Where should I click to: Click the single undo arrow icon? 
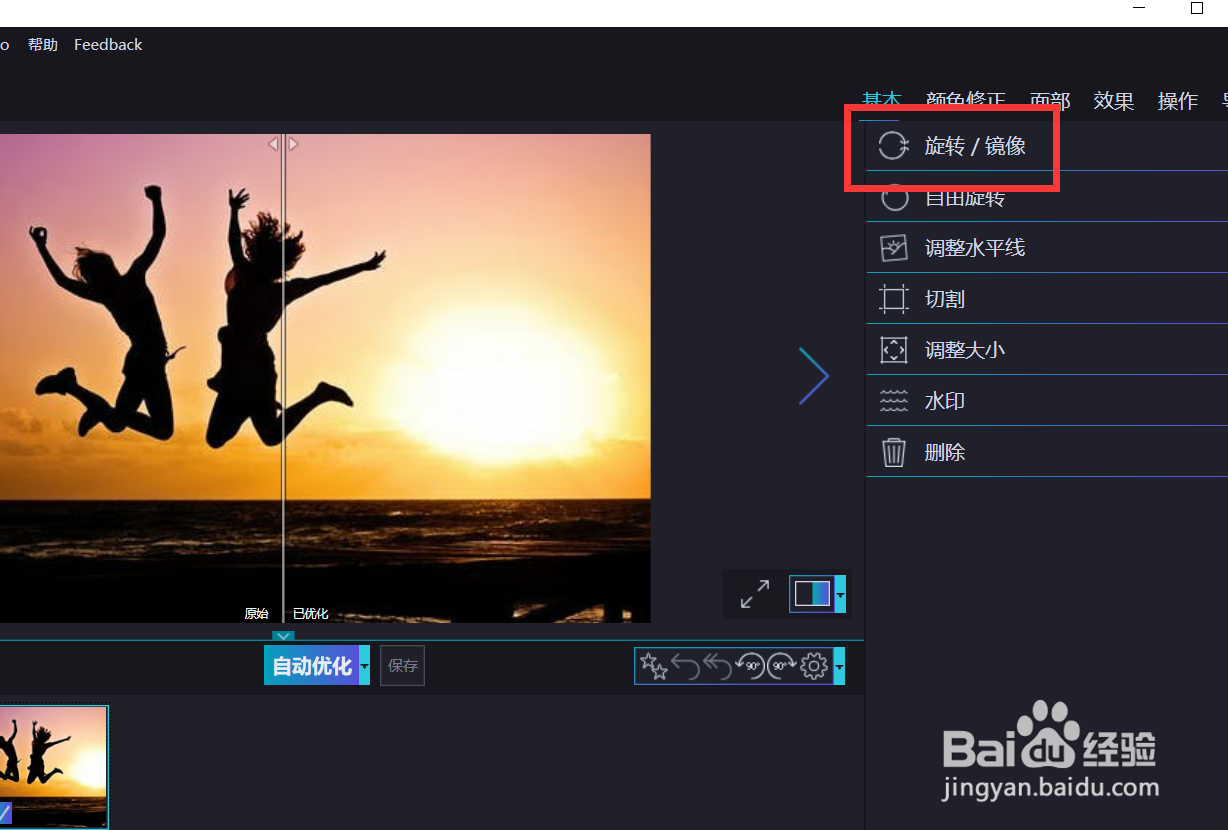tap(685, 666)
